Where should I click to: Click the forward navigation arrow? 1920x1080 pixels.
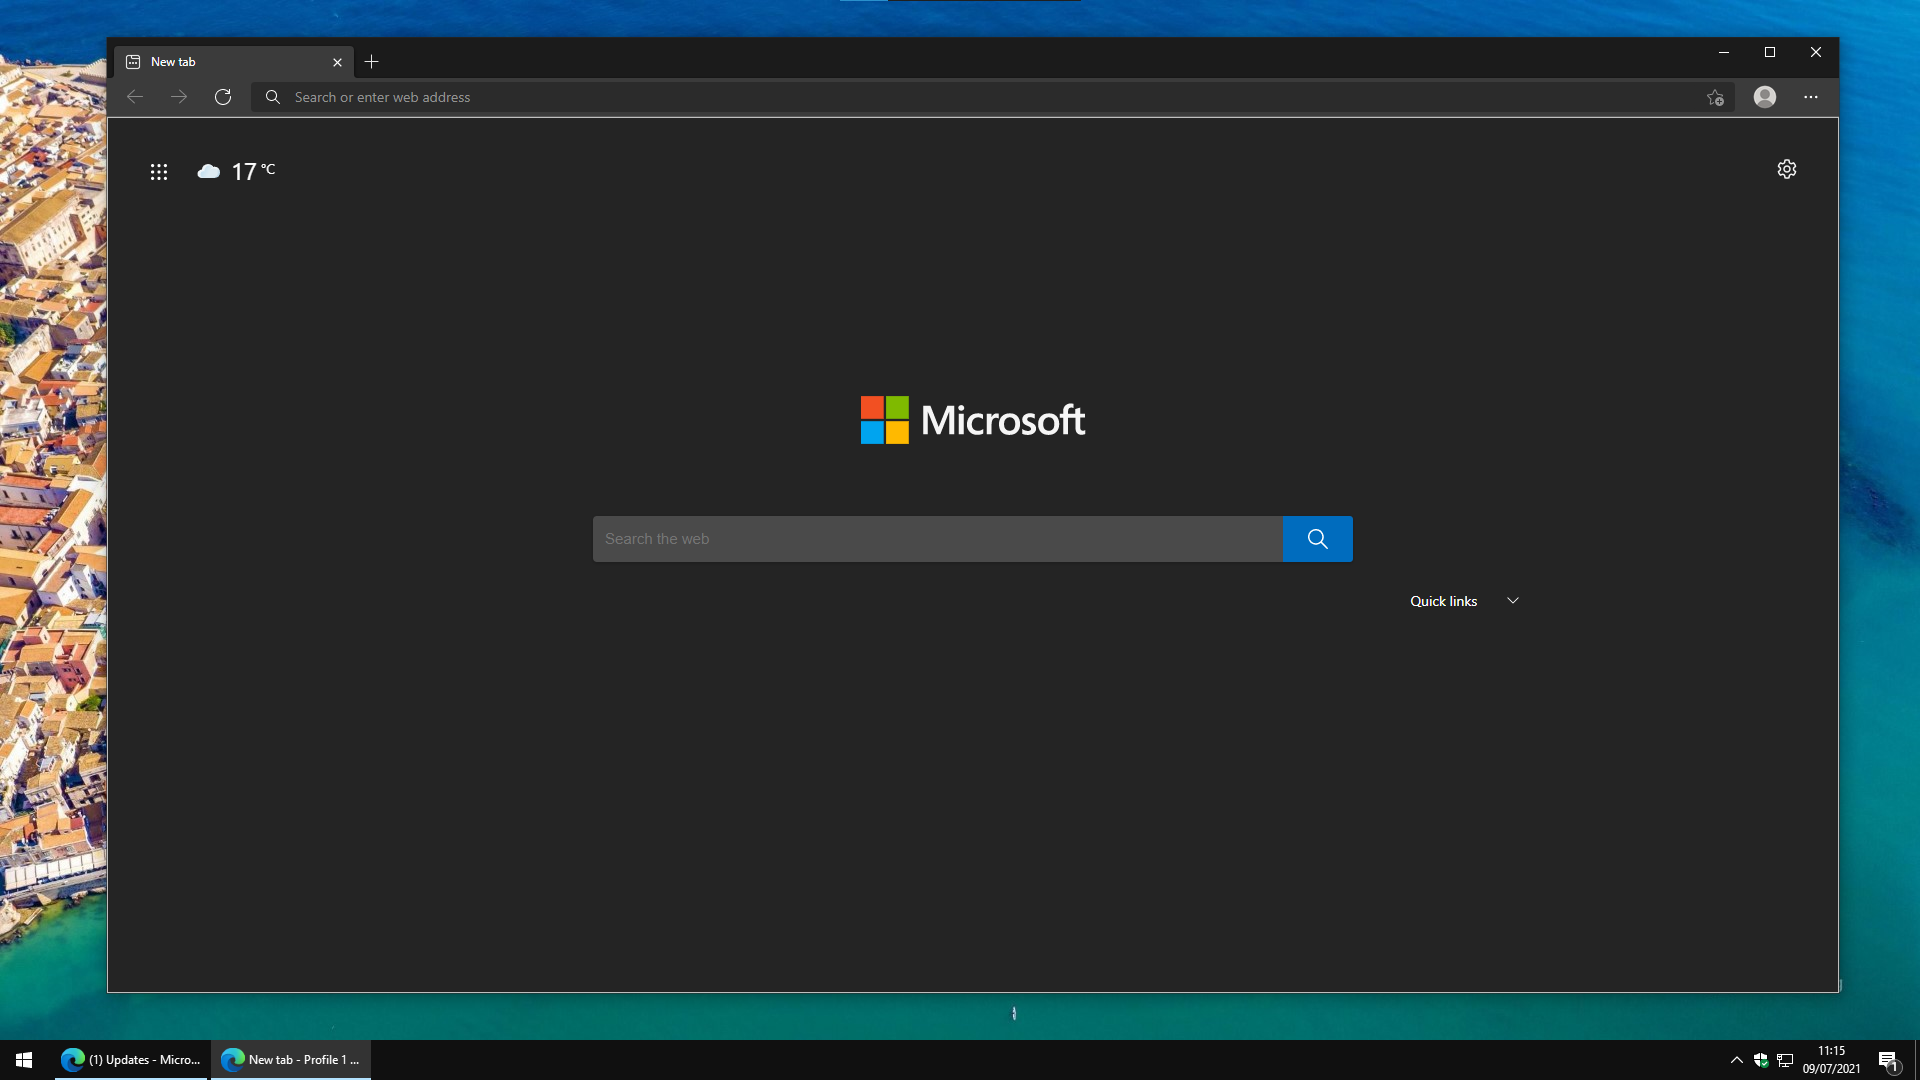click(179, 97)
